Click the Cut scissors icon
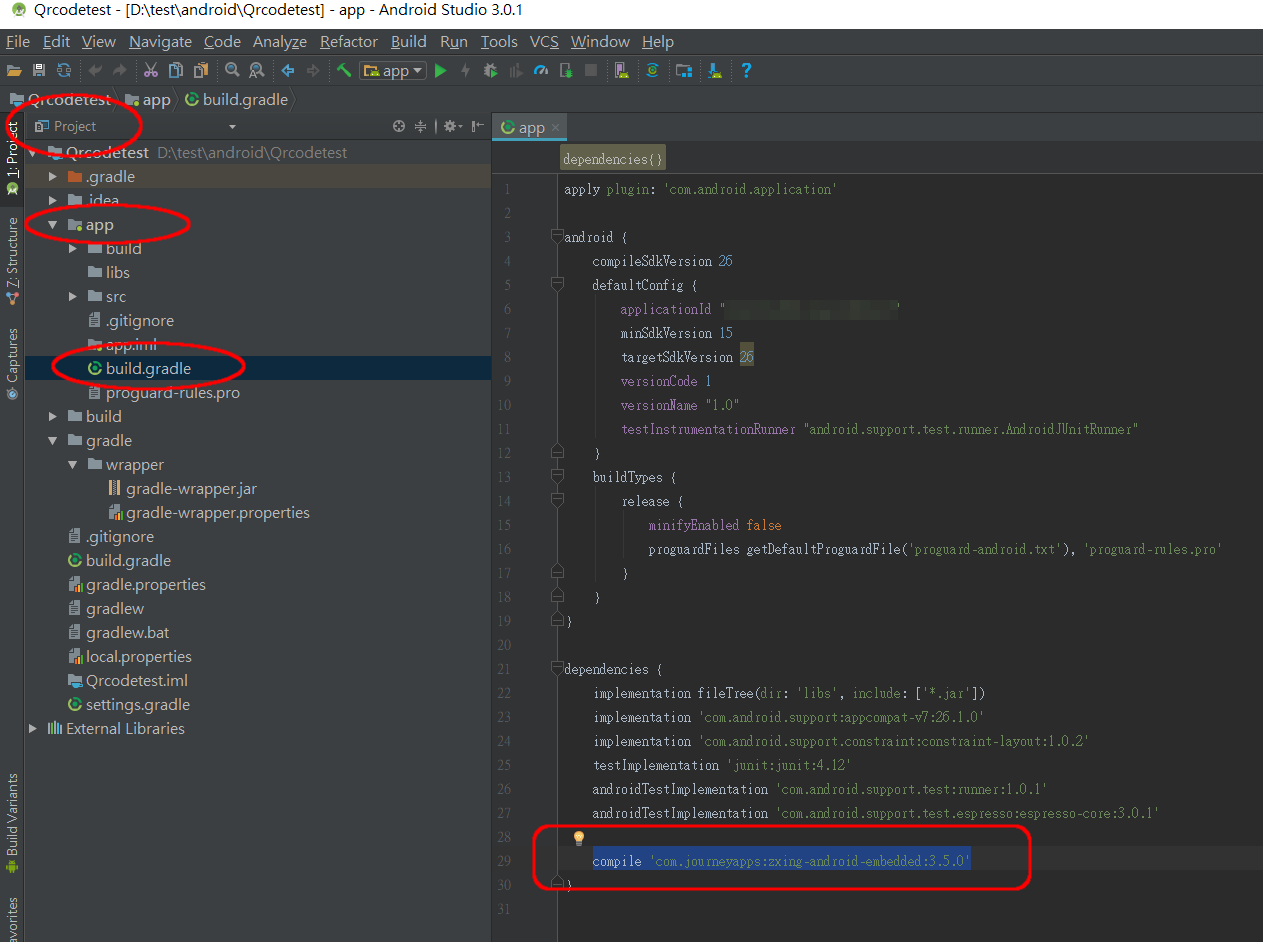The height and width of the screenshot is (942, 1263). point(151,70)
